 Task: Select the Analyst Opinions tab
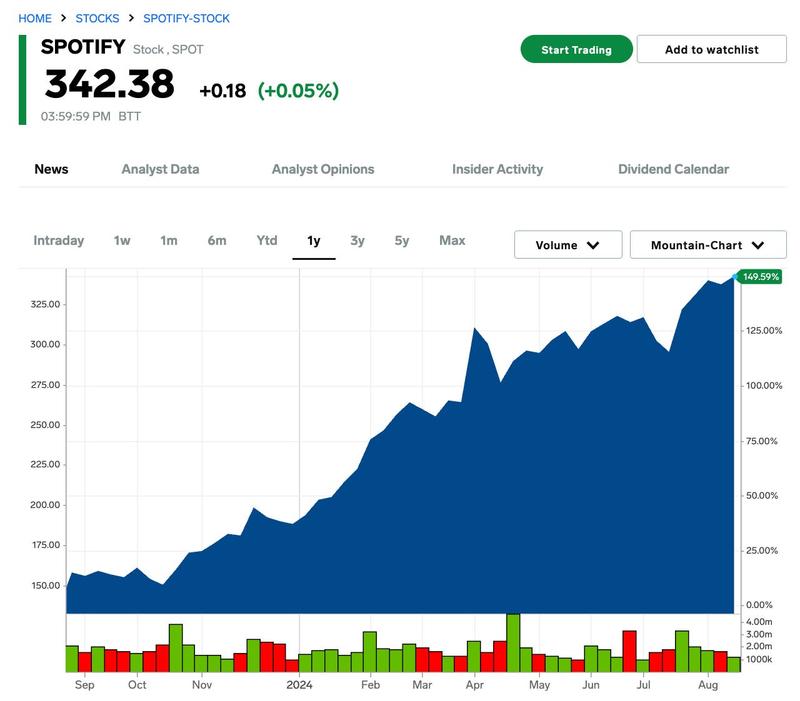323,169
